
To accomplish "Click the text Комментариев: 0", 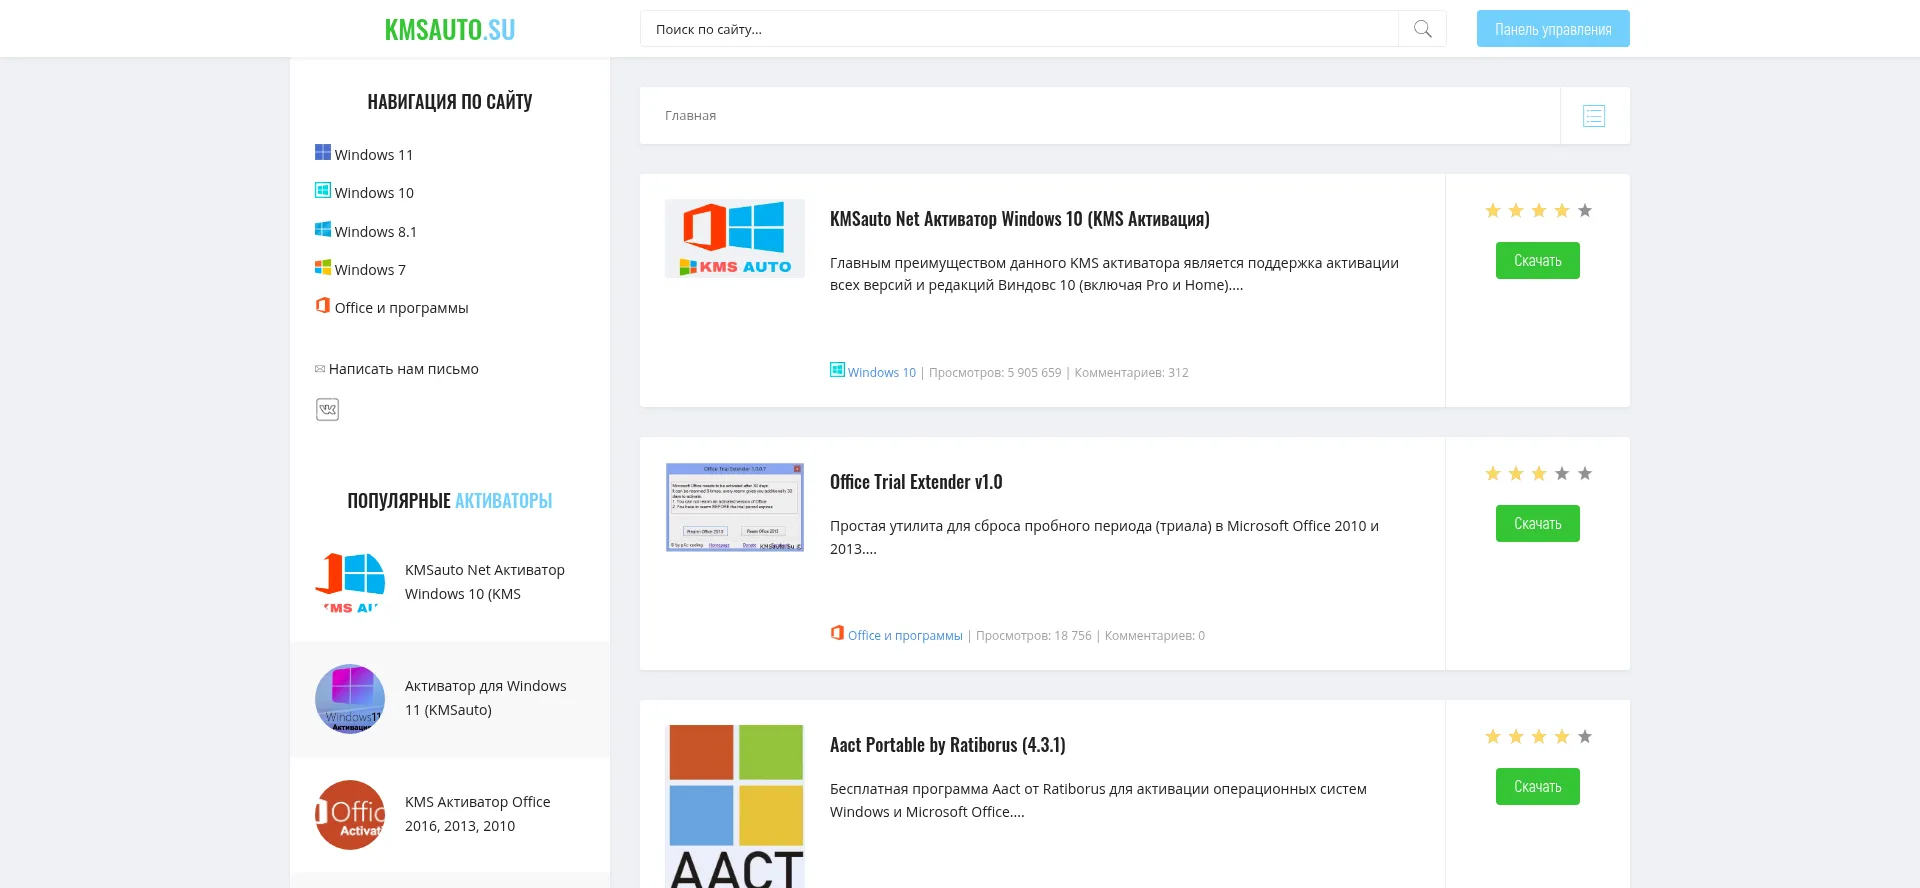I will 1155,636.
